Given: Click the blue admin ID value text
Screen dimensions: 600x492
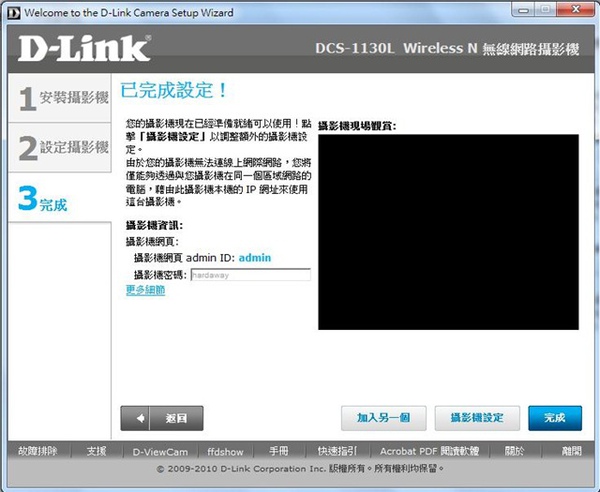Looking at the screenshot, I should pos(255,258).
